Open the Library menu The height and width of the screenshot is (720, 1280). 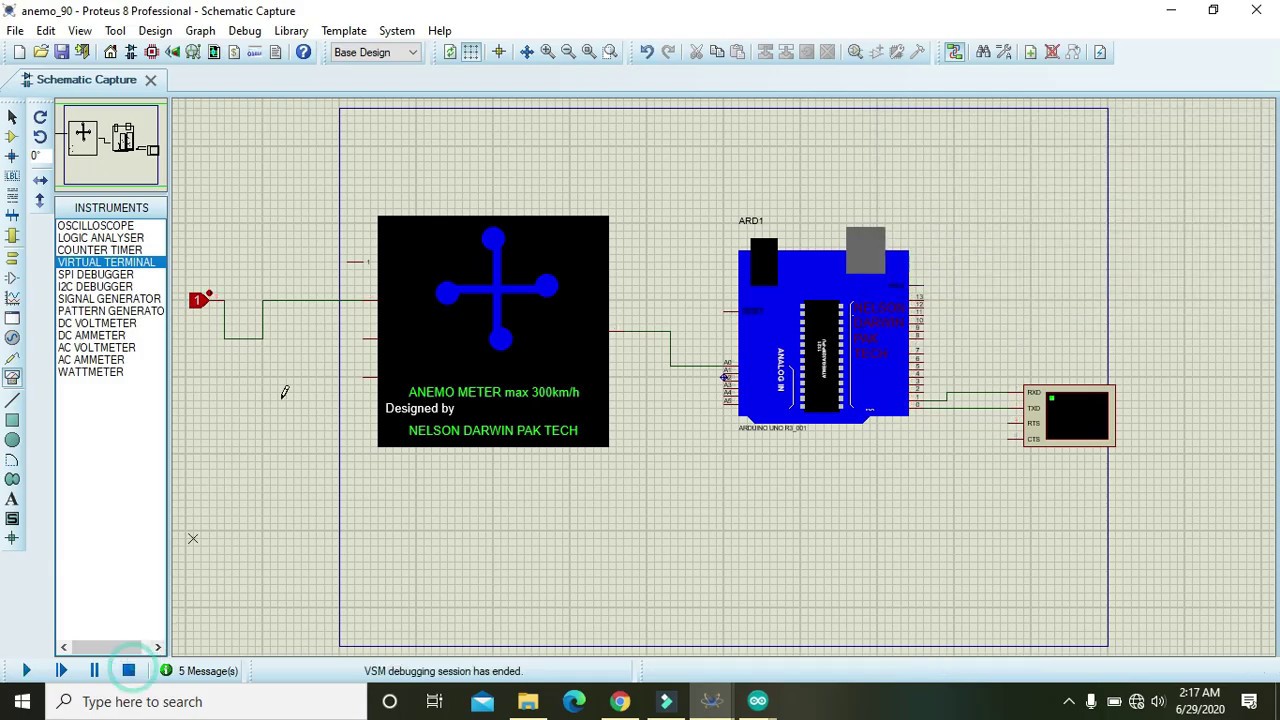point(291,30)
